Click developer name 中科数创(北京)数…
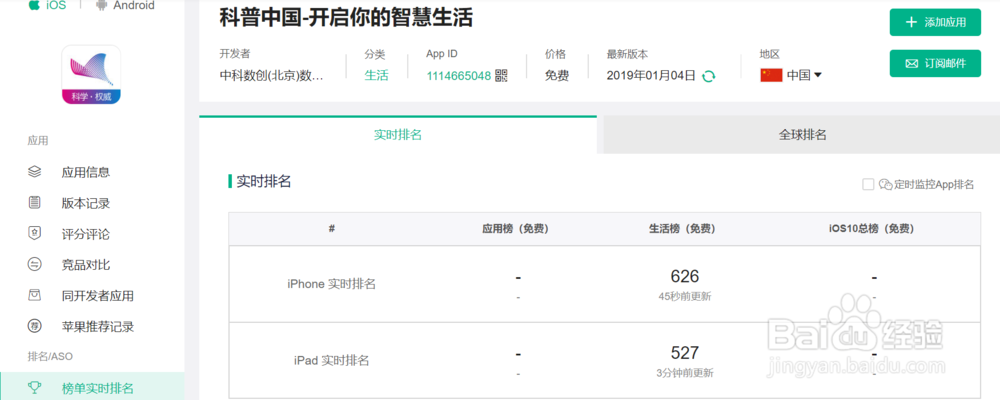The height and width of the screenshot is (400, 1000). 272,75
